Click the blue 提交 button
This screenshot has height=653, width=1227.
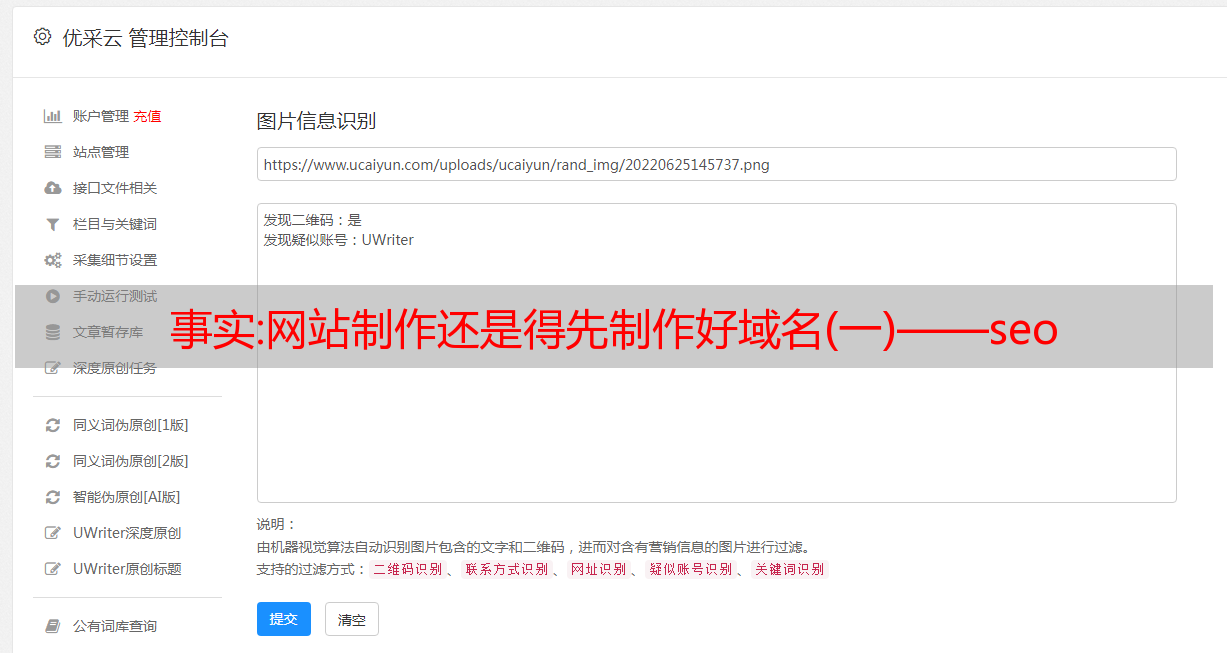[284, 619]
